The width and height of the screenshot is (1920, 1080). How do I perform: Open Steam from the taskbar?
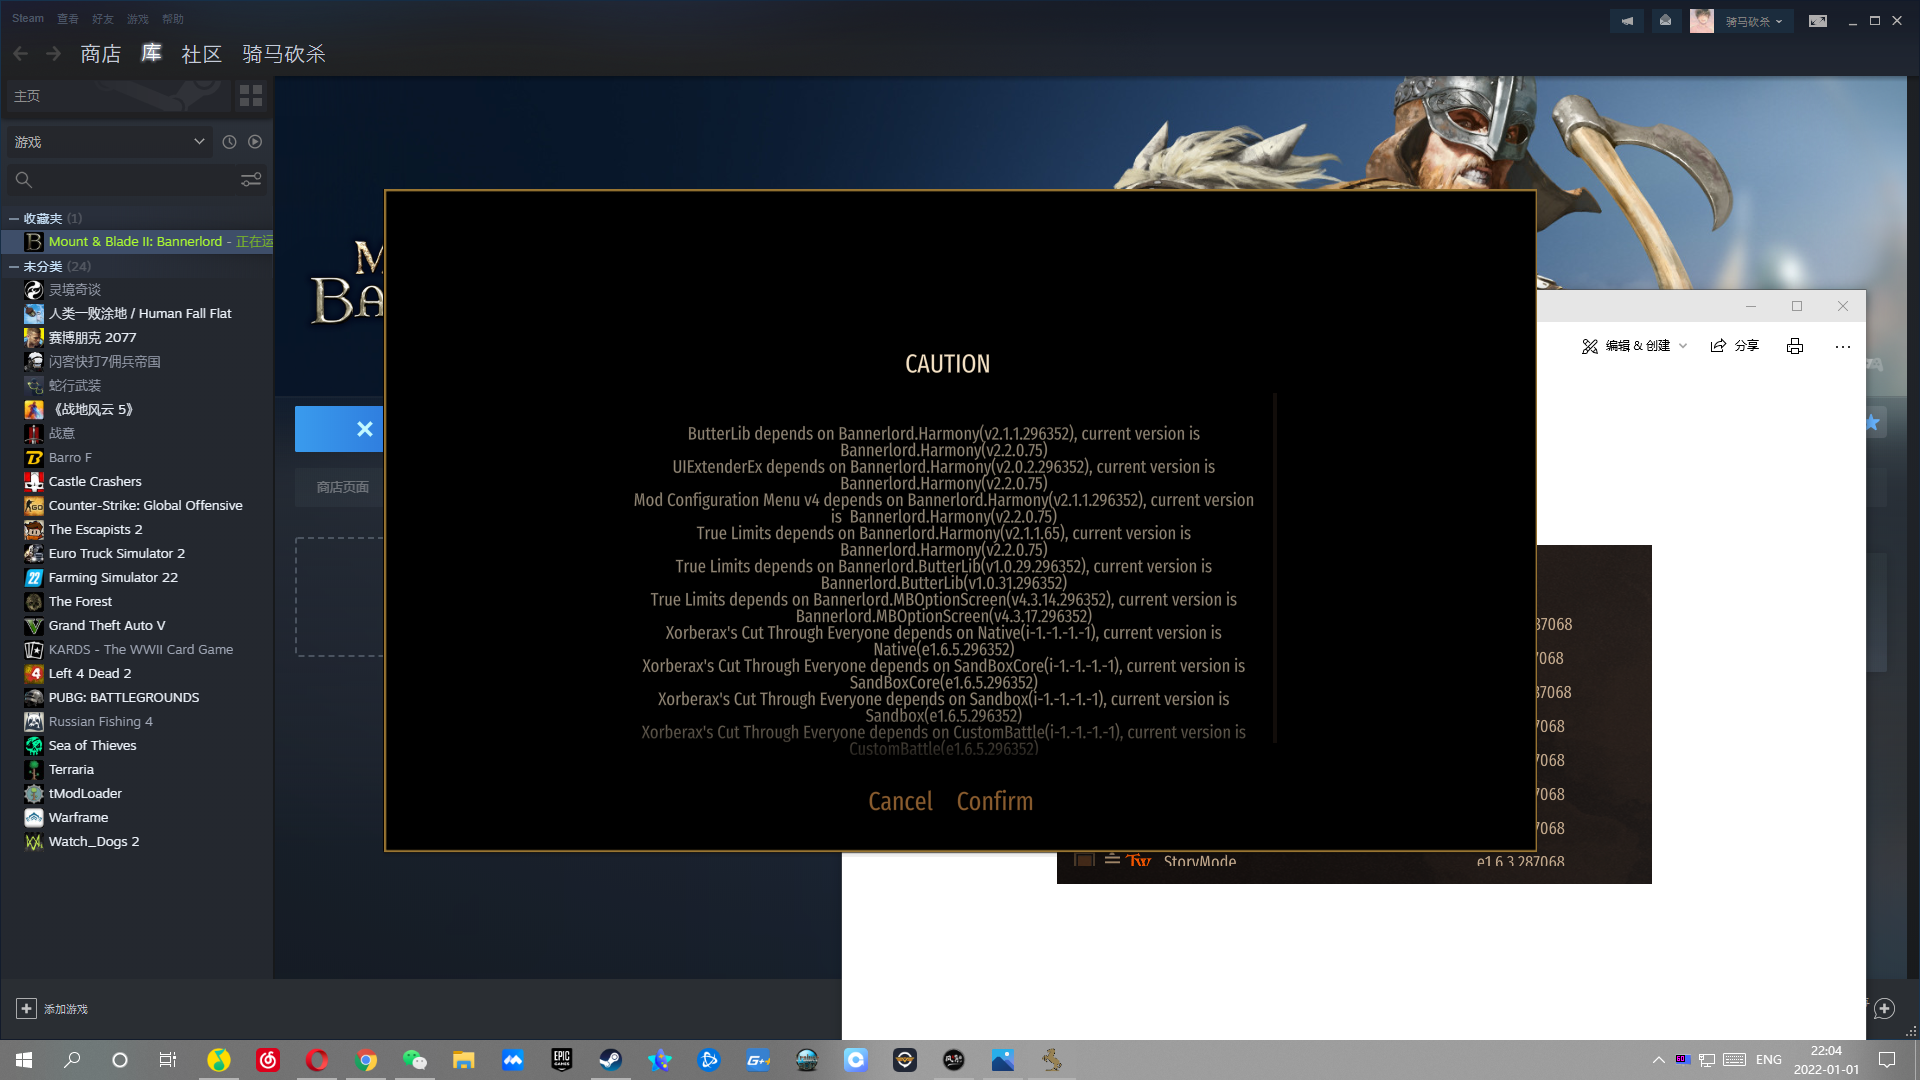(x=610, y=1060)
